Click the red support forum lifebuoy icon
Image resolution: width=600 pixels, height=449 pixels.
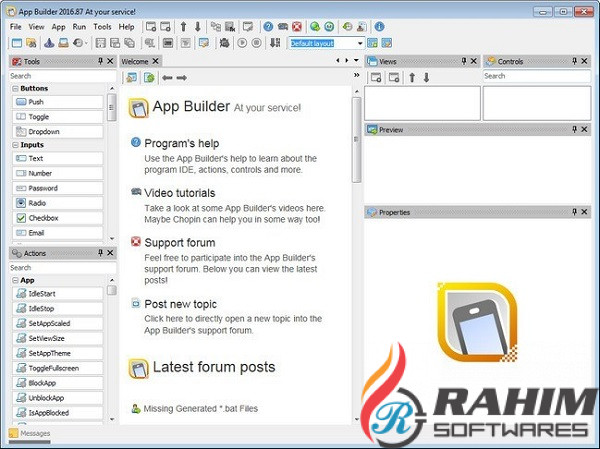297,27
